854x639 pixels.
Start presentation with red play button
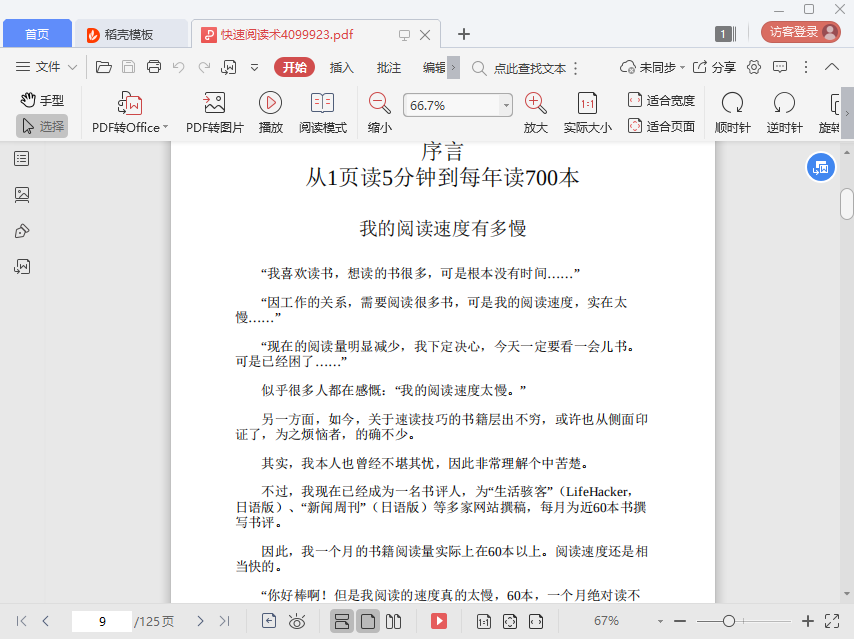click(x=439, y=621)
